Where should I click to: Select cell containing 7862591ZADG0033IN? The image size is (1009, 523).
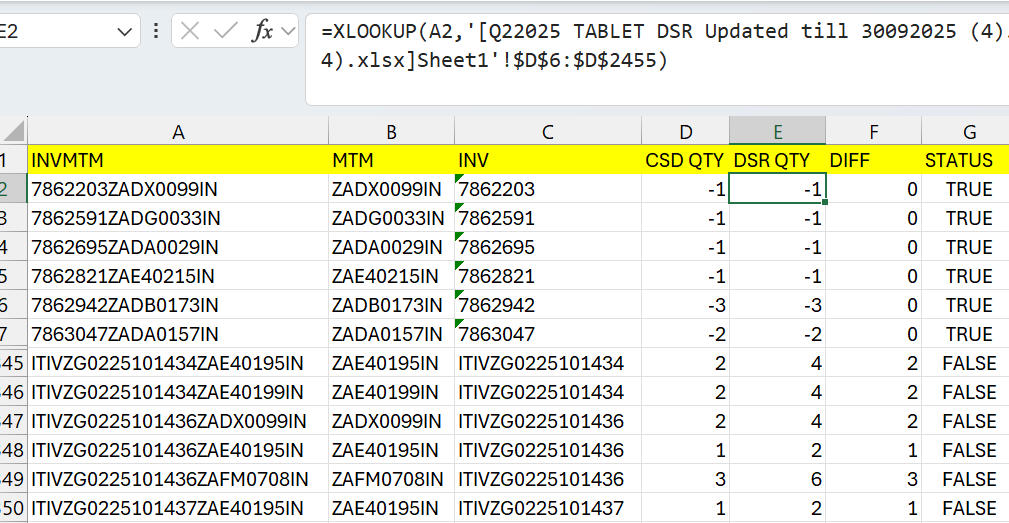178,218
